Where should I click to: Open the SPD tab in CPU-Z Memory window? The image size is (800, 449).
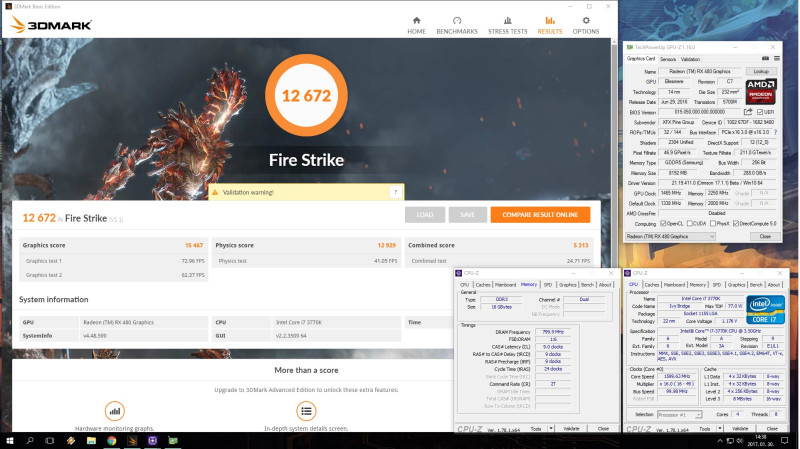547,285
